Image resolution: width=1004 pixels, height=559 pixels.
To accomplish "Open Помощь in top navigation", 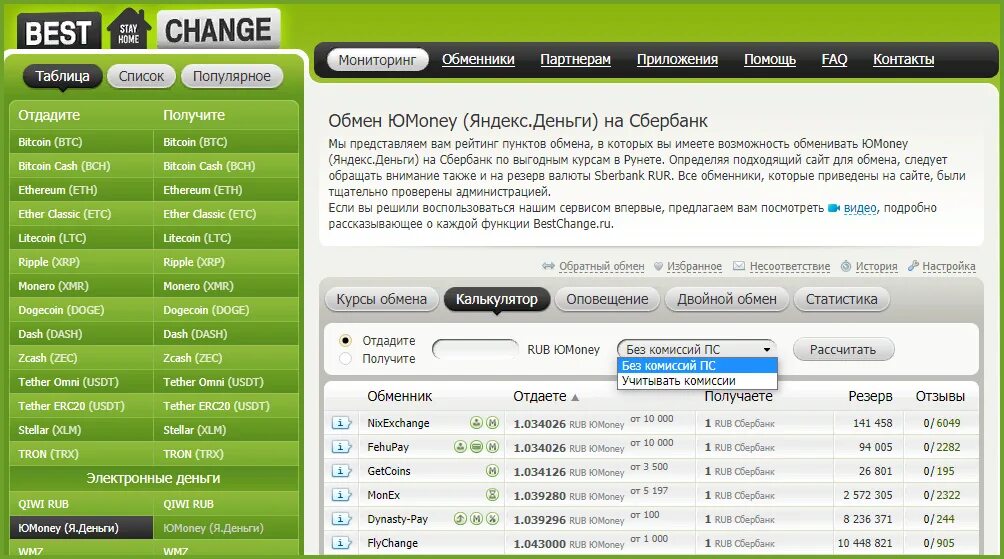I will [770, 60].
